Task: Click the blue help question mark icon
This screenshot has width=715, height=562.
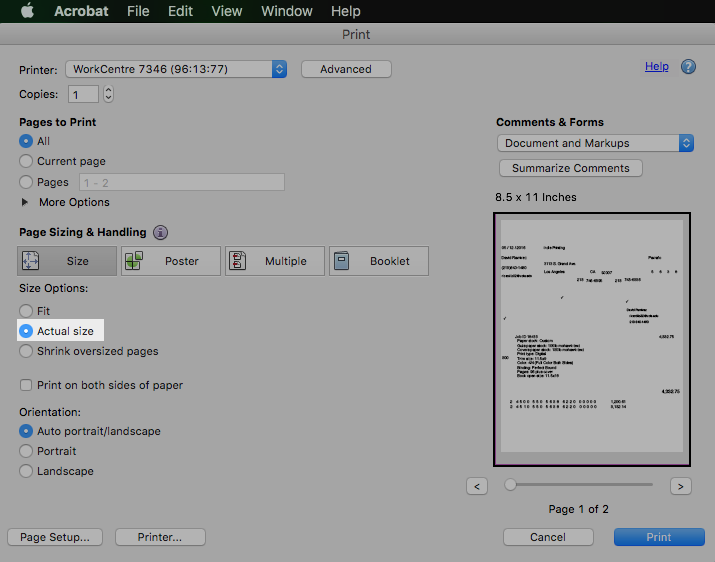Action: pyautogui.click(x=688, y=67)
